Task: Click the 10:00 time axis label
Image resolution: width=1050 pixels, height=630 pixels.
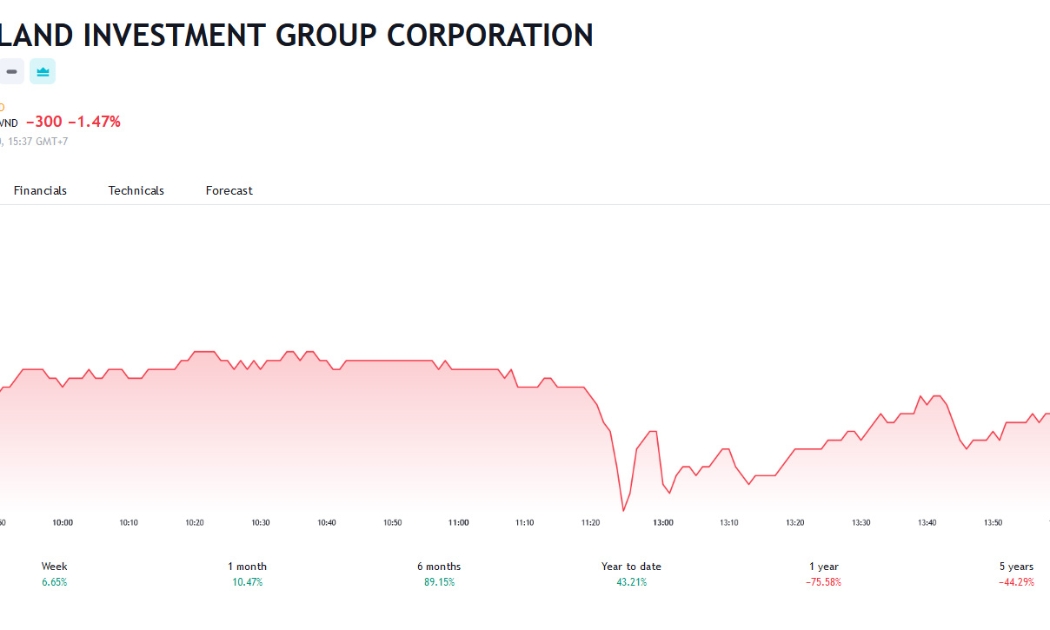Action: pos(63,523)
